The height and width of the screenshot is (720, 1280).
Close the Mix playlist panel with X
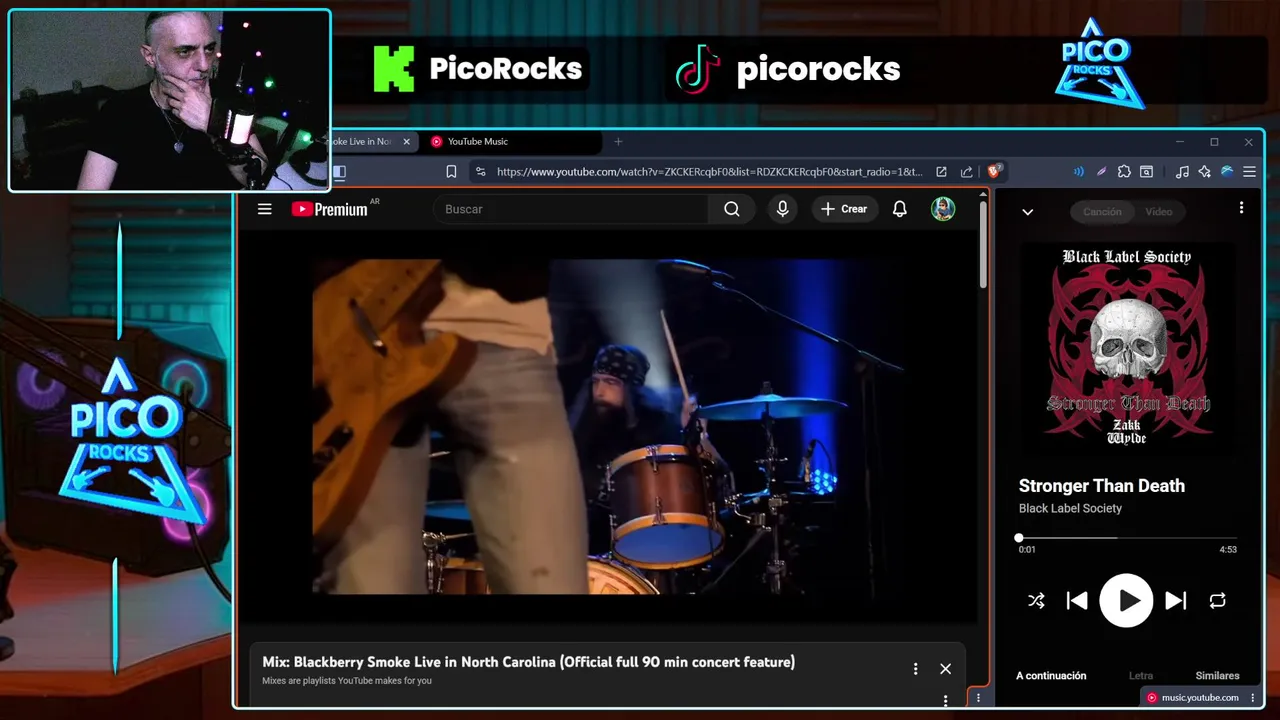pyautogui.click(x=945, y=669)
